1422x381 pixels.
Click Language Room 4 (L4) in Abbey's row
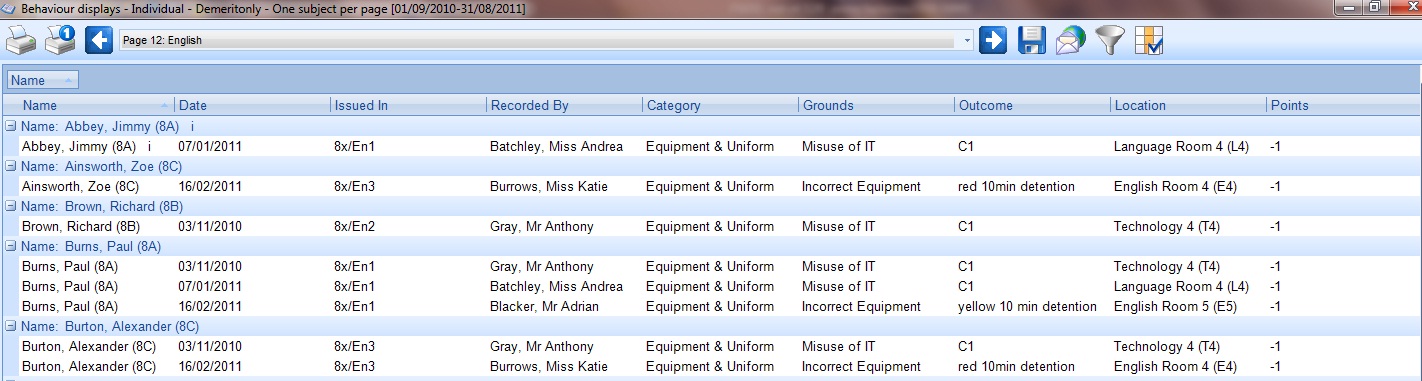pos(1181,147)
